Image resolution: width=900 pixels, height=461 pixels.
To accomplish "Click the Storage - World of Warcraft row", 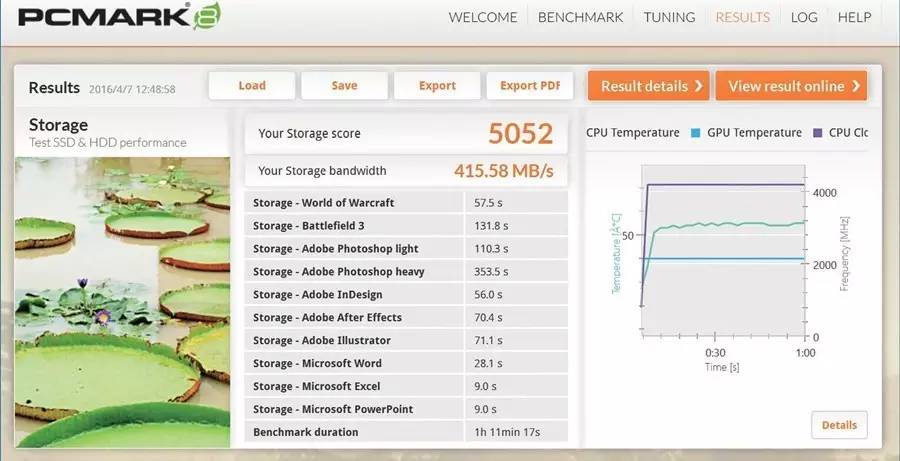I will coord(406,203).
